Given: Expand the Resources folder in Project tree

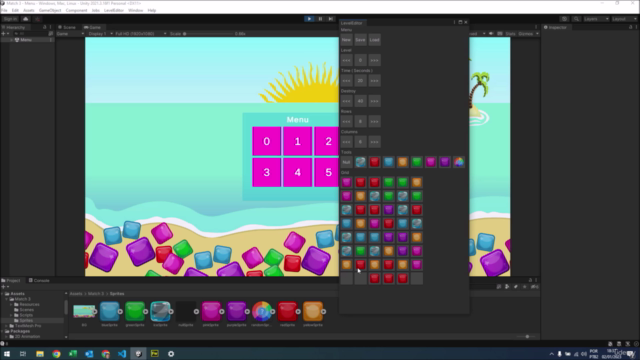Looking at the screenshot, I should pos(11,304).
